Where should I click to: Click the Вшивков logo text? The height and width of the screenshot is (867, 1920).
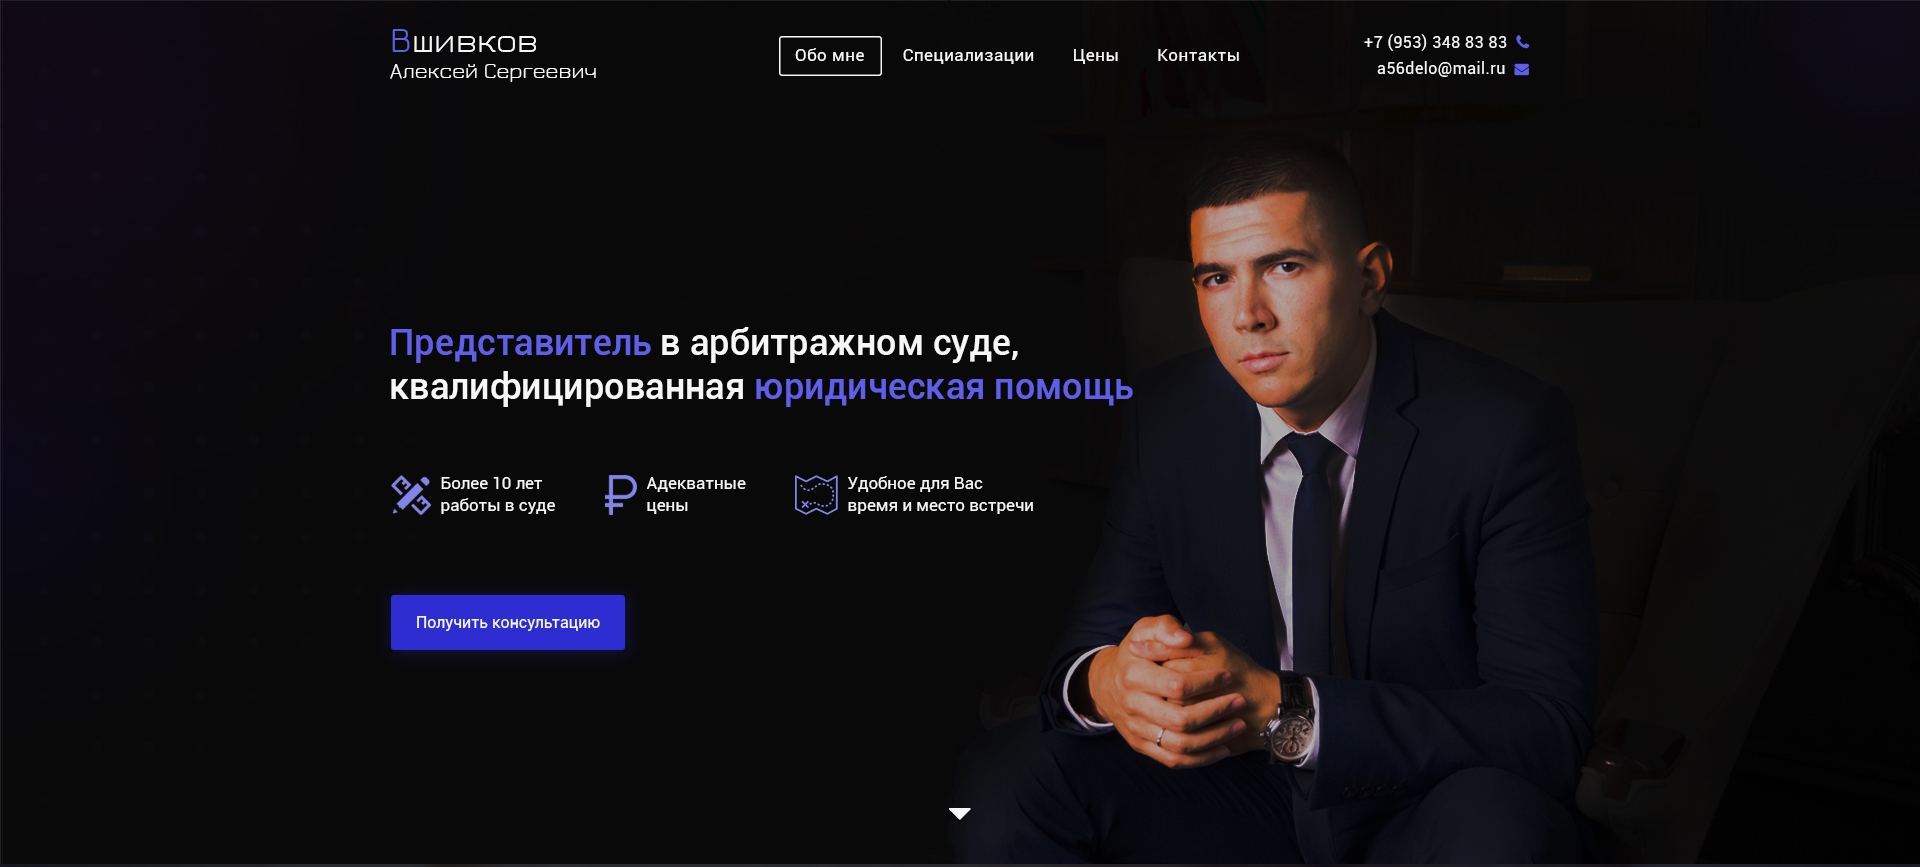pos(464,42)
